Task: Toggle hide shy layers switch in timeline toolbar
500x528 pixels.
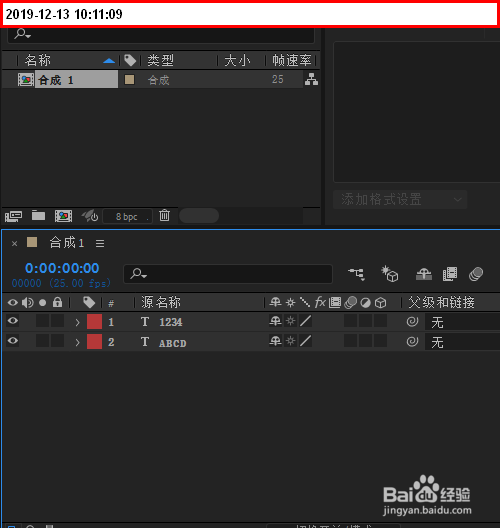Action: (424, 274)
